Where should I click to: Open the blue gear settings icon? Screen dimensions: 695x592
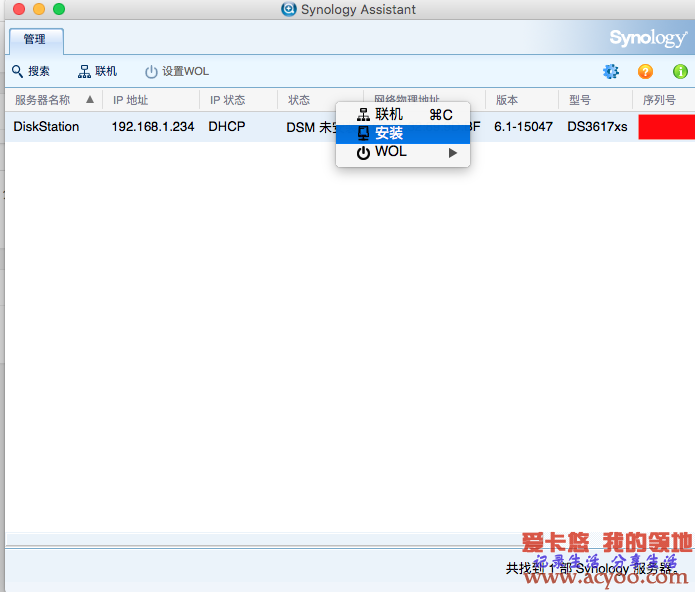(611, 71)
